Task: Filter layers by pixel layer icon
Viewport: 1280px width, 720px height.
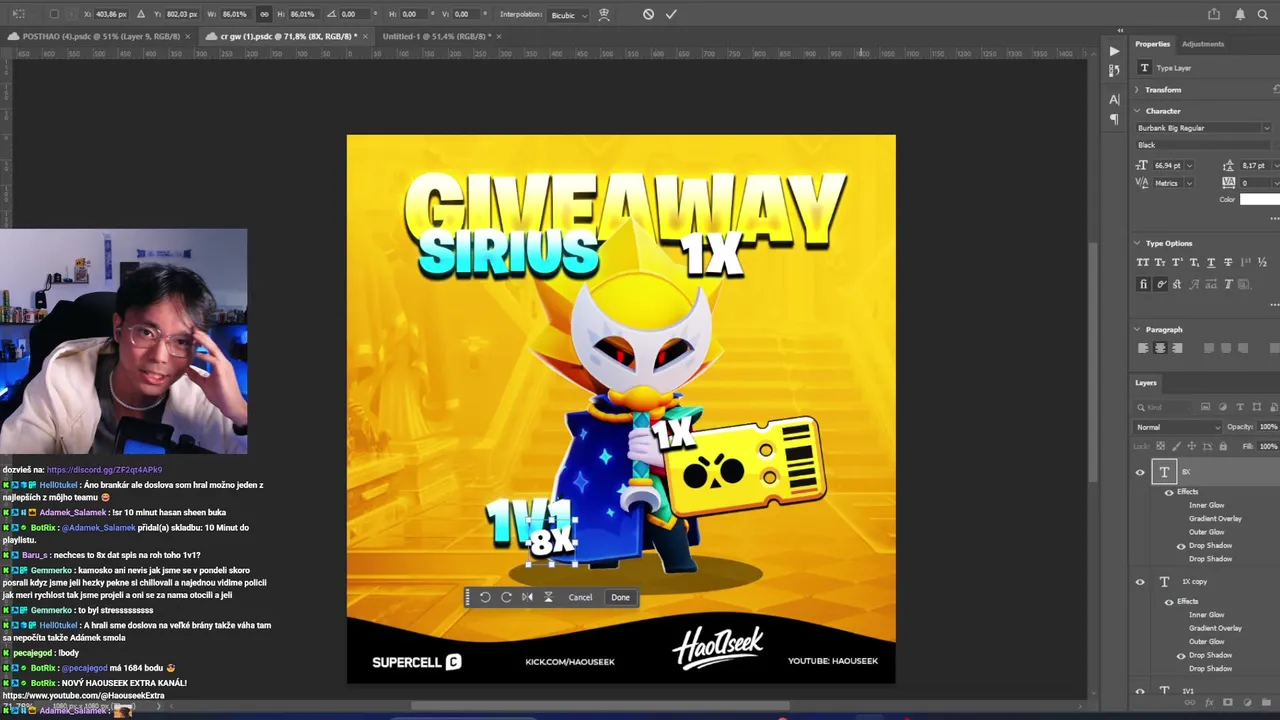Action: pyautogui.click(x=1206, y=407)
